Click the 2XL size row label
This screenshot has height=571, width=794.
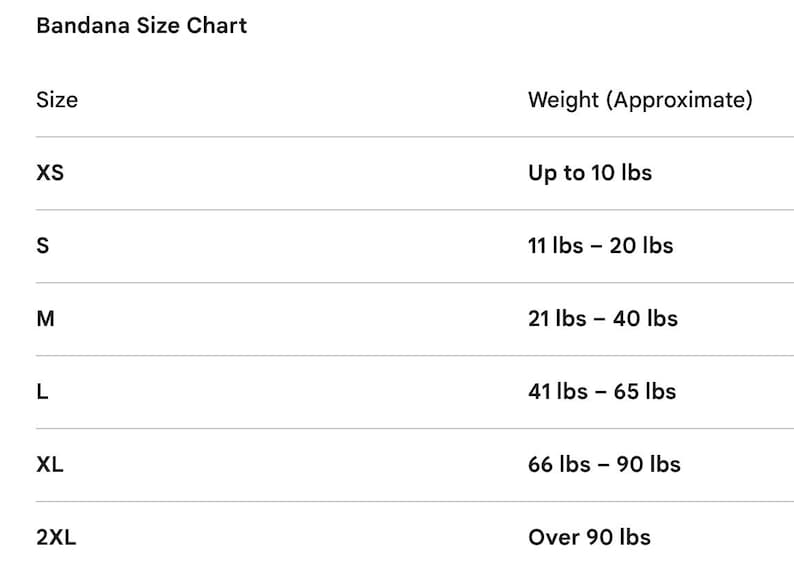click(56, 537)
